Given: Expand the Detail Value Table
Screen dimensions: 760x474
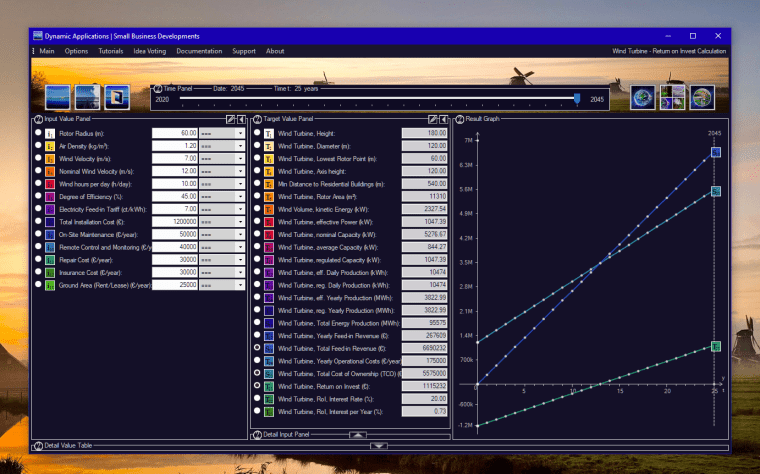Looking at the screenshot, I should point(379,446).
